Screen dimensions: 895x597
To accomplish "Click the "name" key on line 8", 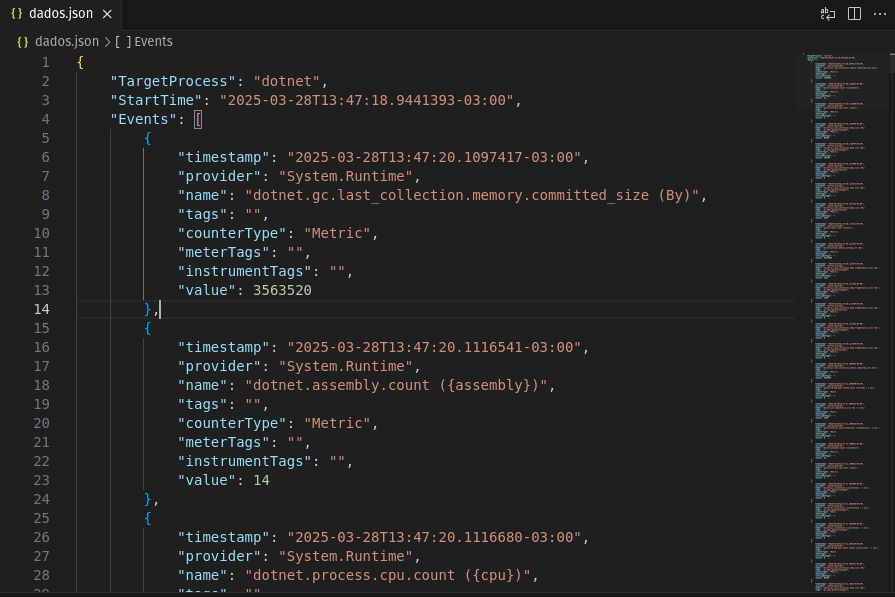I will pos(202,195).
